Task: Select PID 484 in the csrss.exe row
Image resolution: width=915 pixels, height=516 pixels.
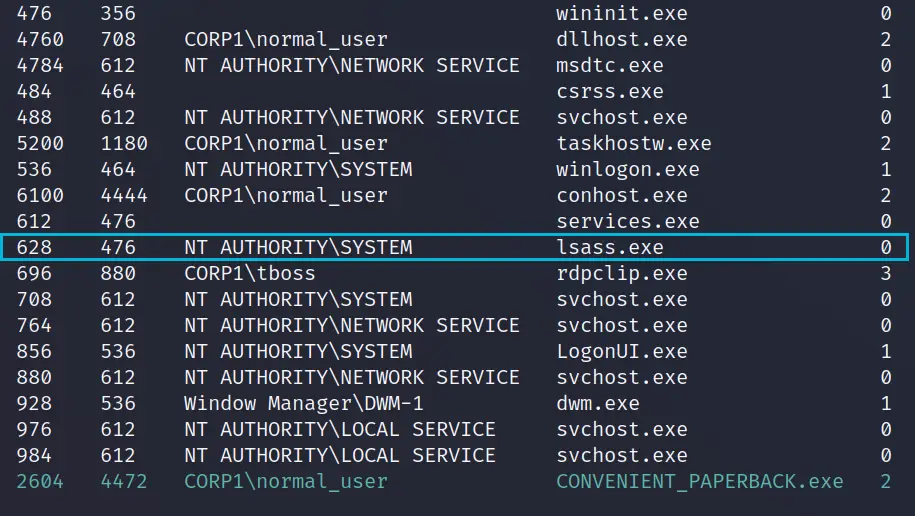Action: pyautogui.click(x=34, y=92)
